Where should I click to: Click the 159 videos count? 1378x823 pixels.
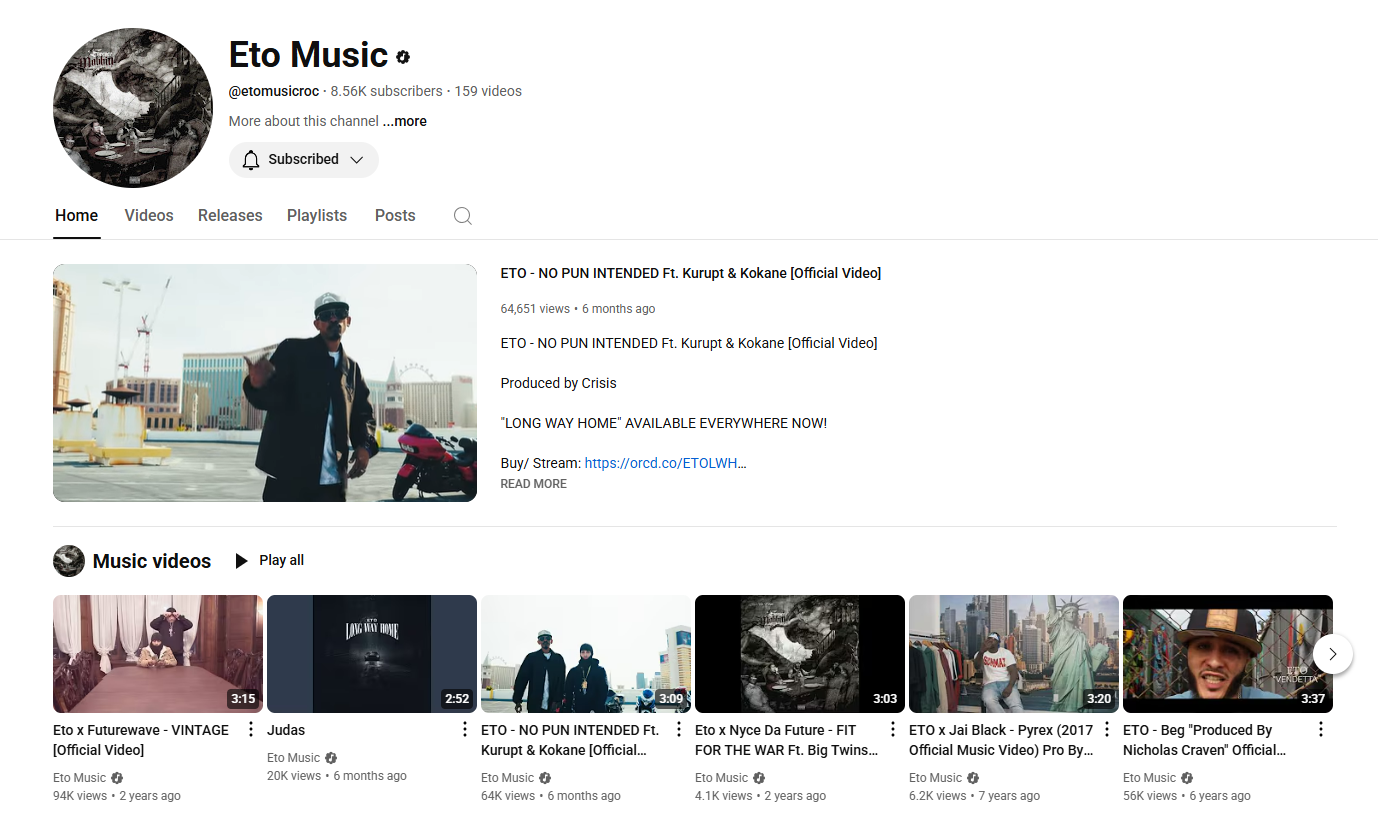pos(488,91)
